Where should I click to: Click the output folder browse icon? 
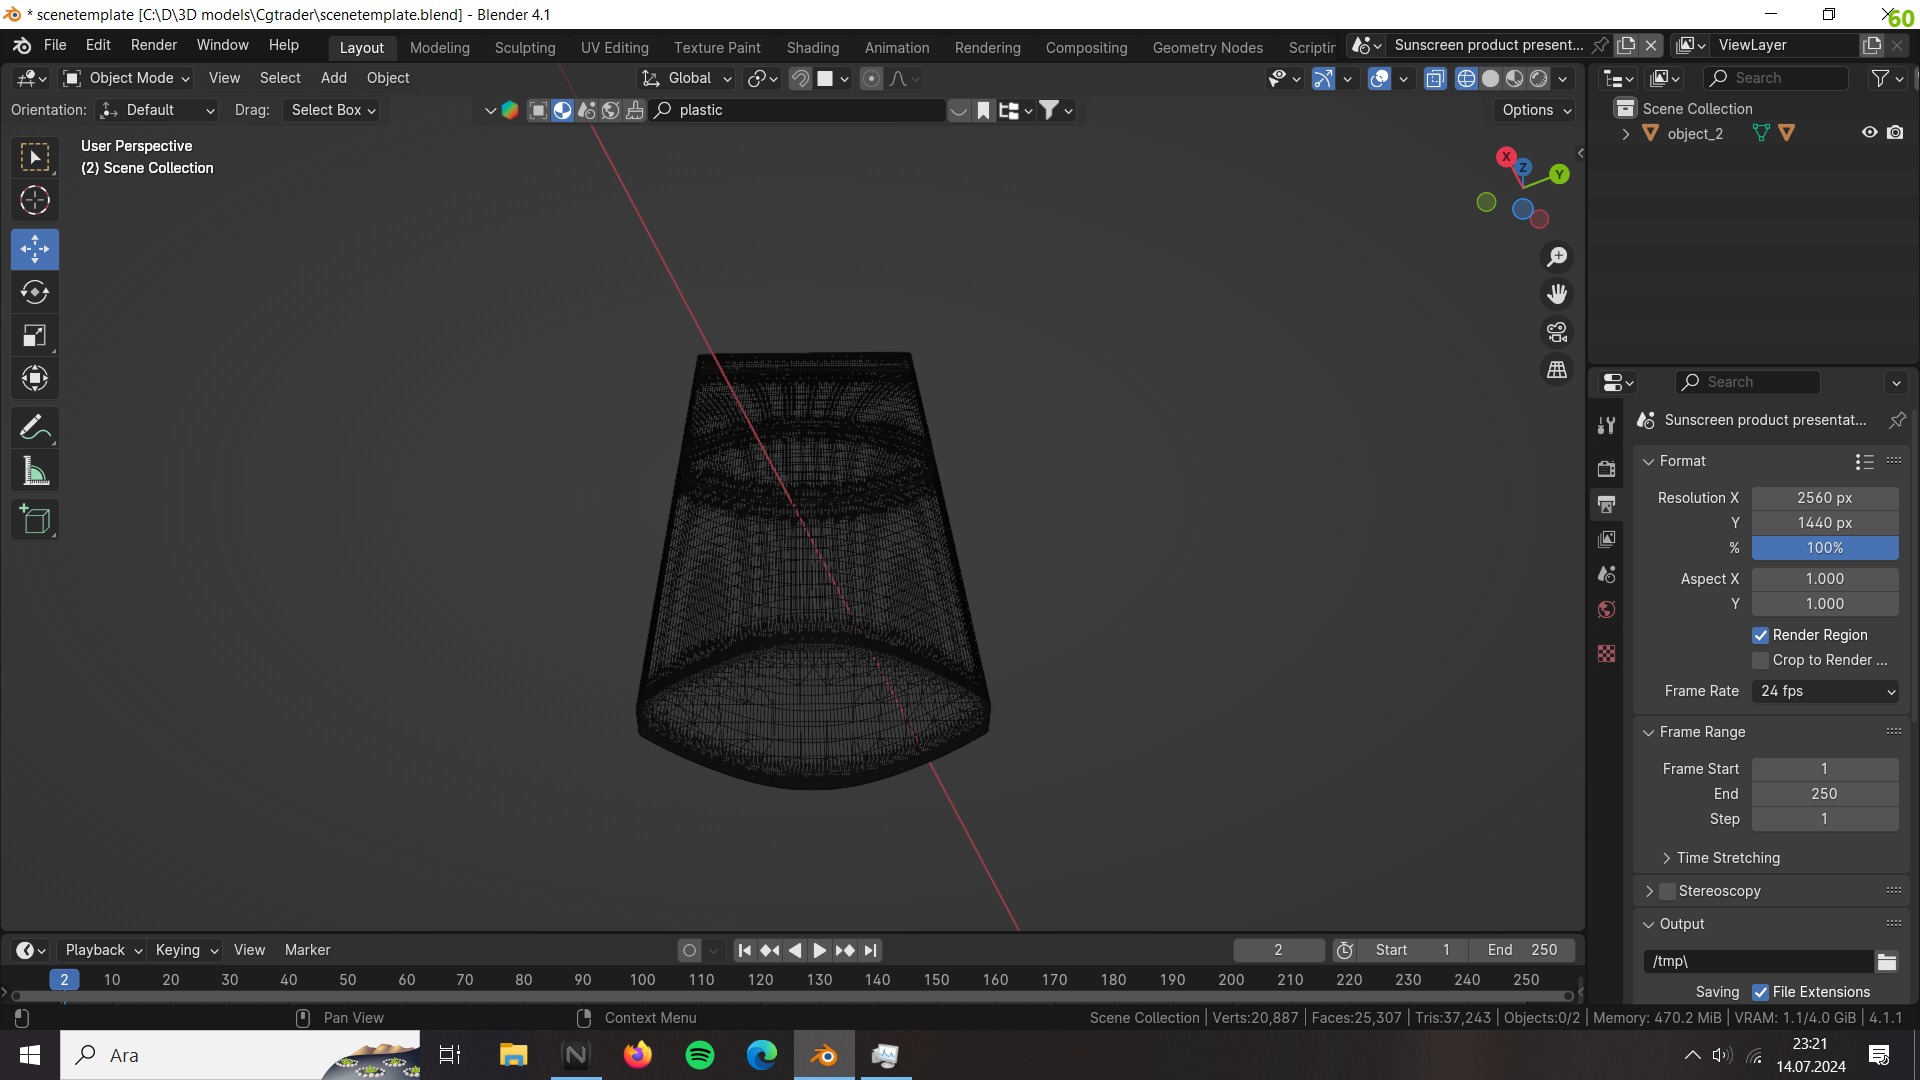pyautogui.click(x=1887, y=961)
